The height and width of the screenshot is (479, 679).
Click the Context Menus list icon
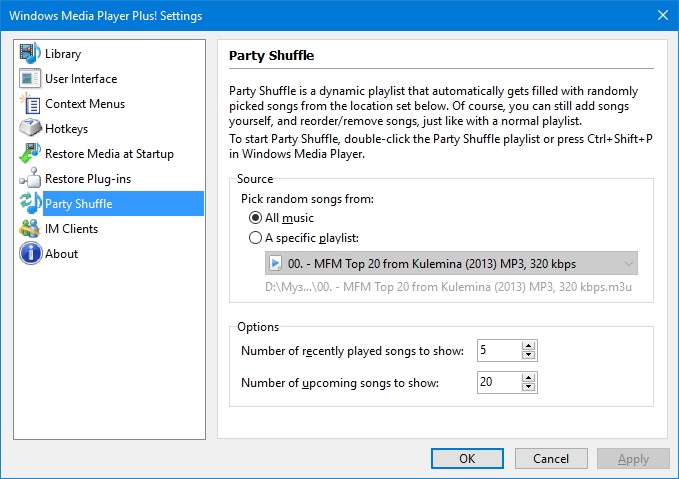pyautogui.click(x=30, y=104)
